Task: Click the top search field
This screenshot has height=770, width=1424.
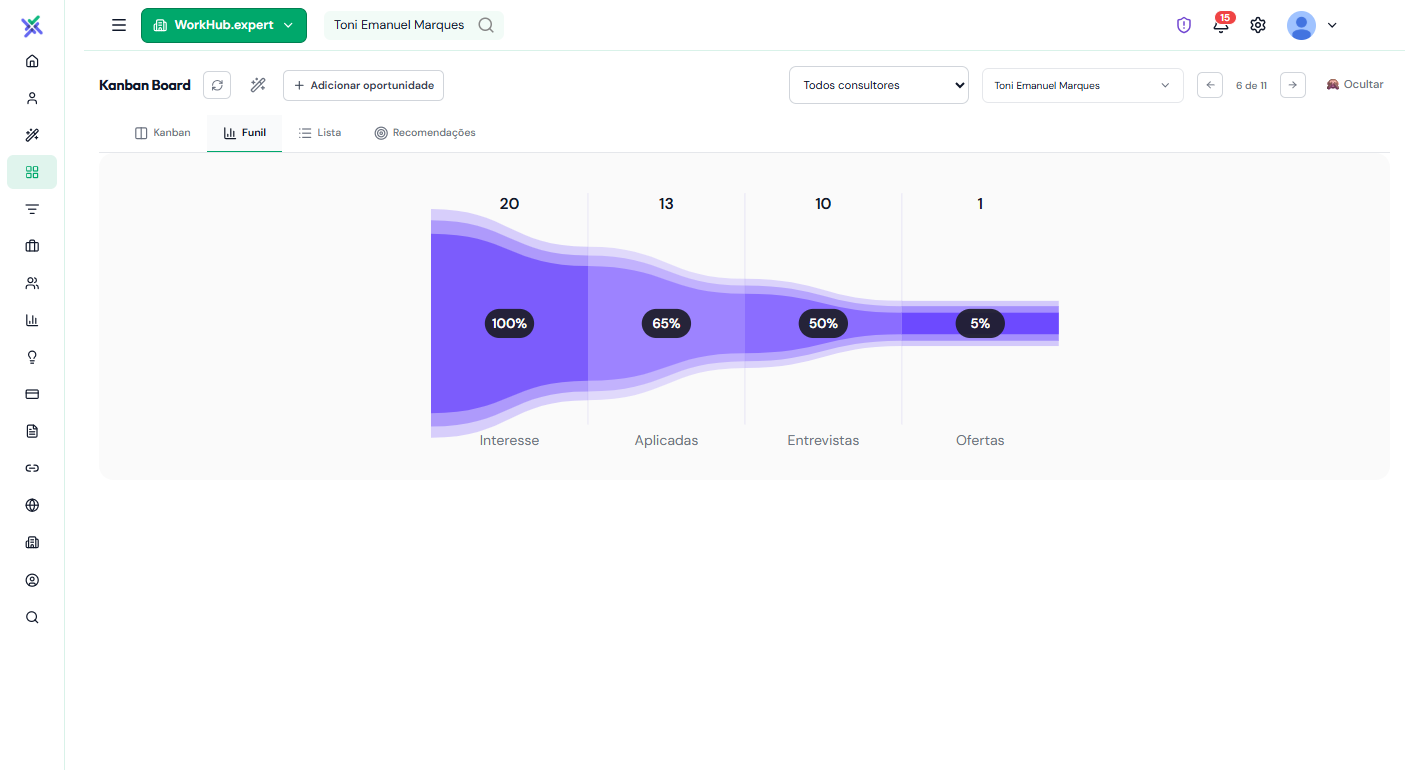Action: 414,25
